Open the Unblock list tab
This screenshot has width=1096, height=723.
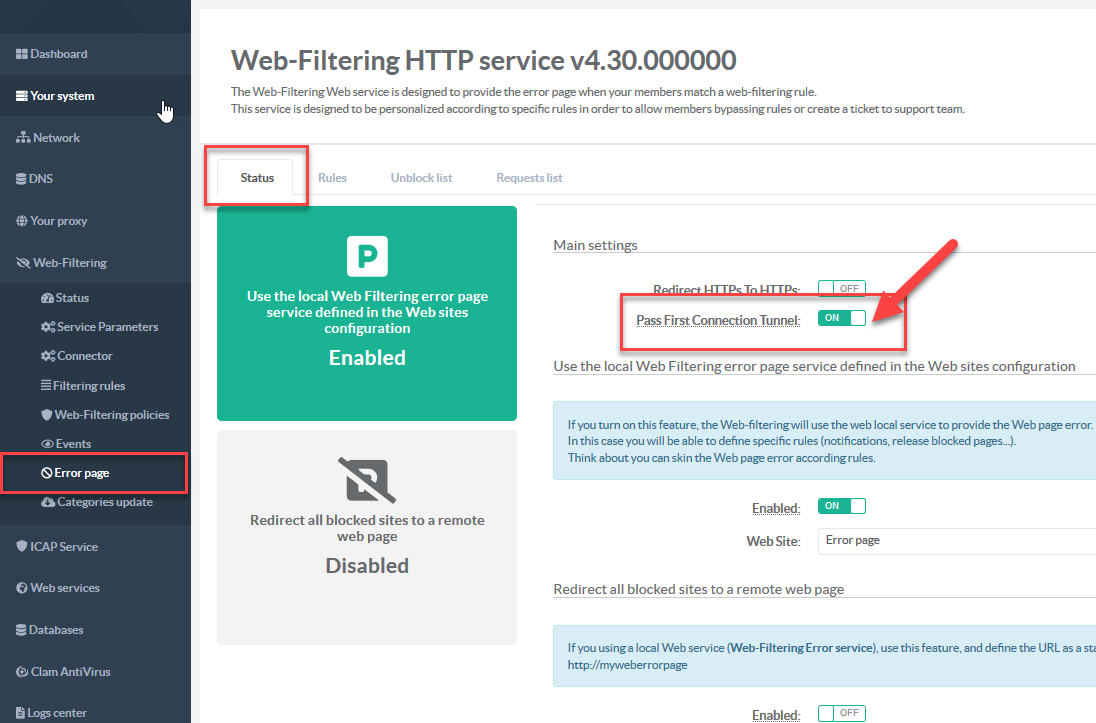pyautogui.click(x=421, y=178)
